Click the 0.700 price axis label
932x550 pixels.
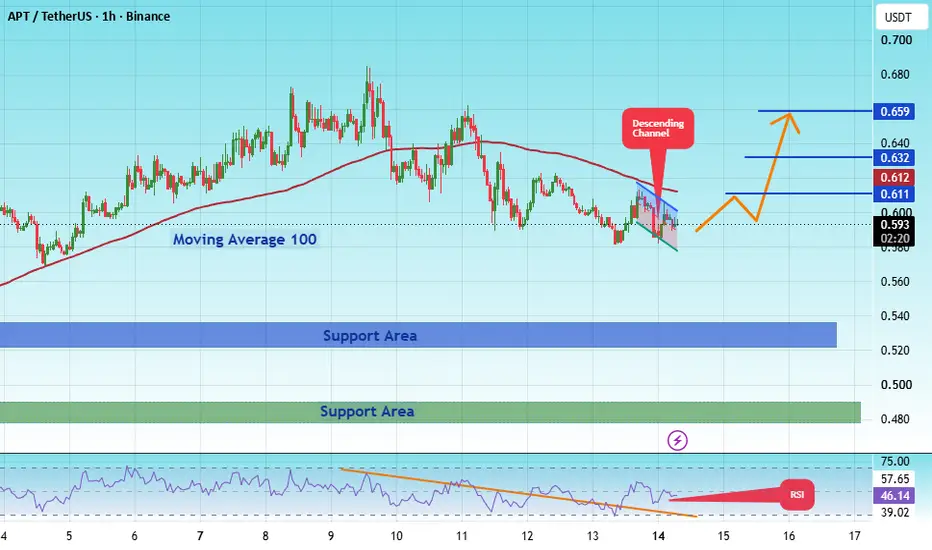pos(896,40)
